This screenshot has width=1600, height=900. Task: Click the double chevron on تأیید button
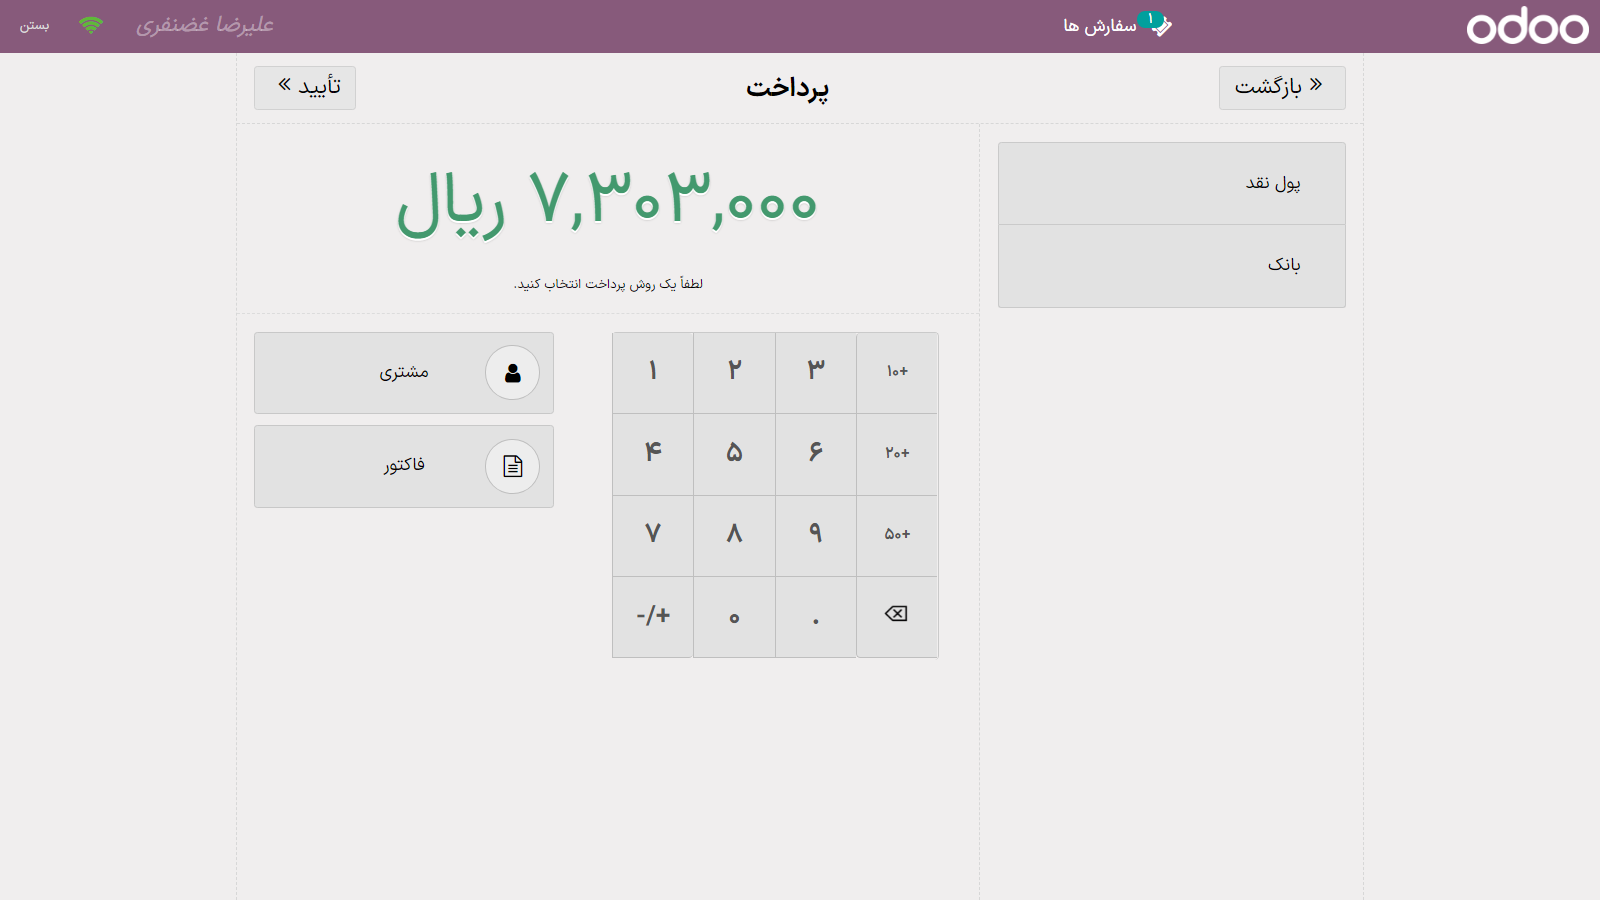[x=285, y=85]
